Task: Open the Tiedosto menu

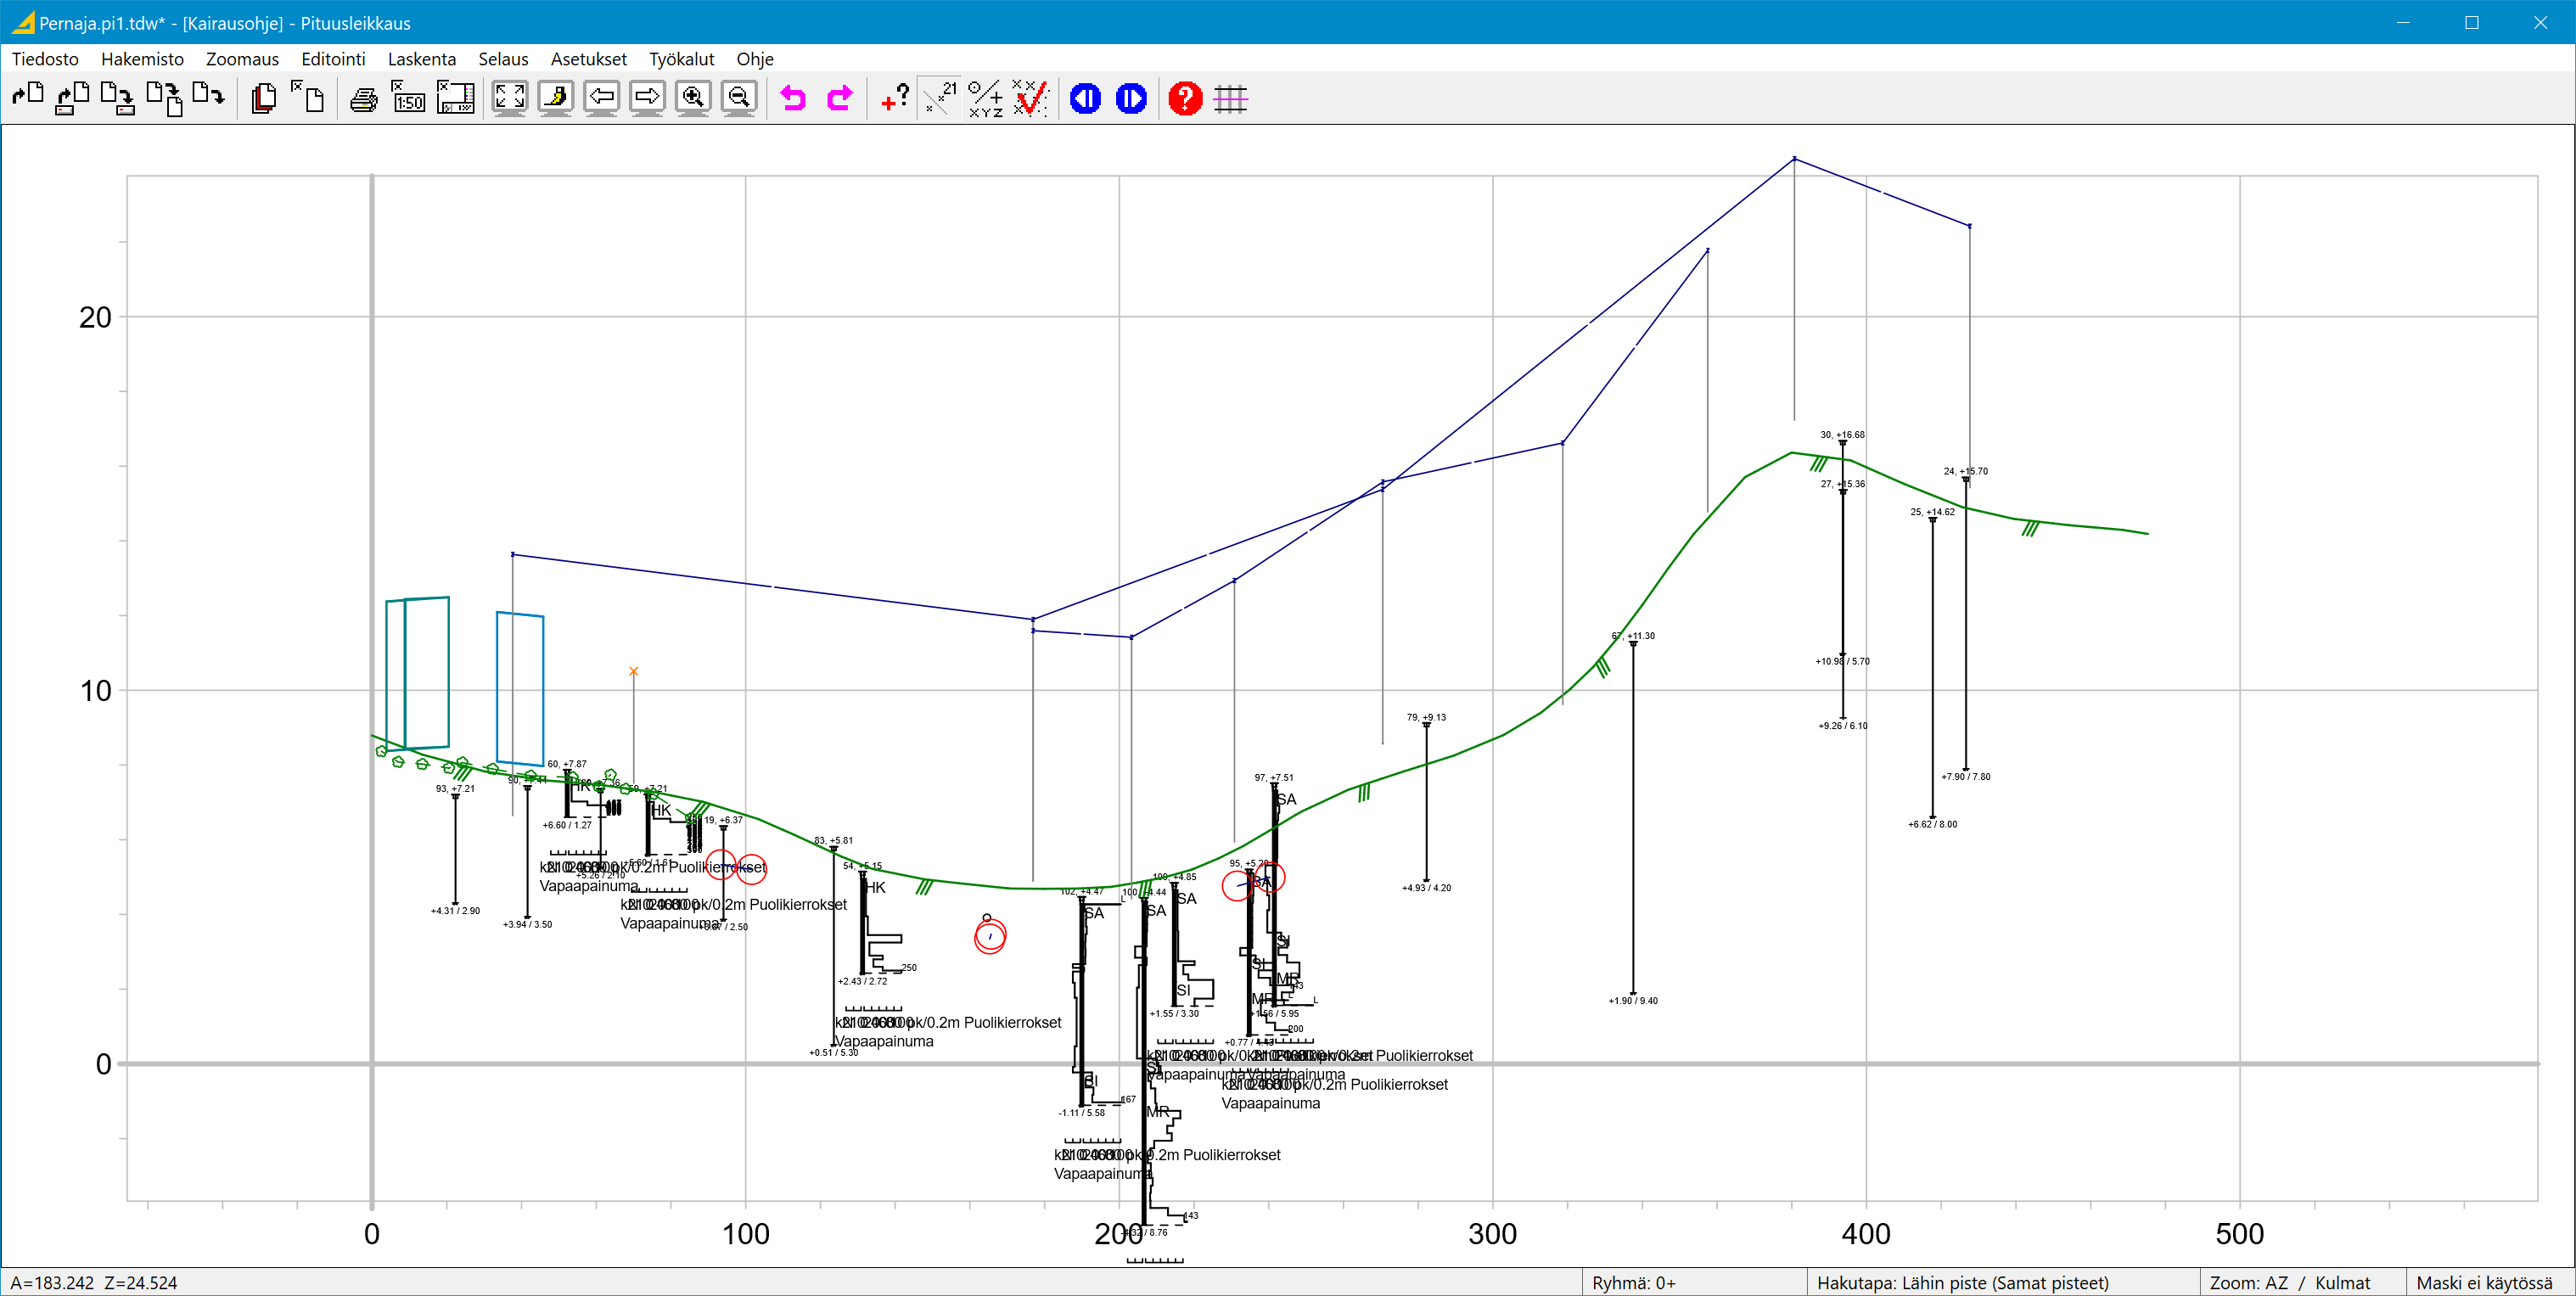Action: (x=45, y=59)
